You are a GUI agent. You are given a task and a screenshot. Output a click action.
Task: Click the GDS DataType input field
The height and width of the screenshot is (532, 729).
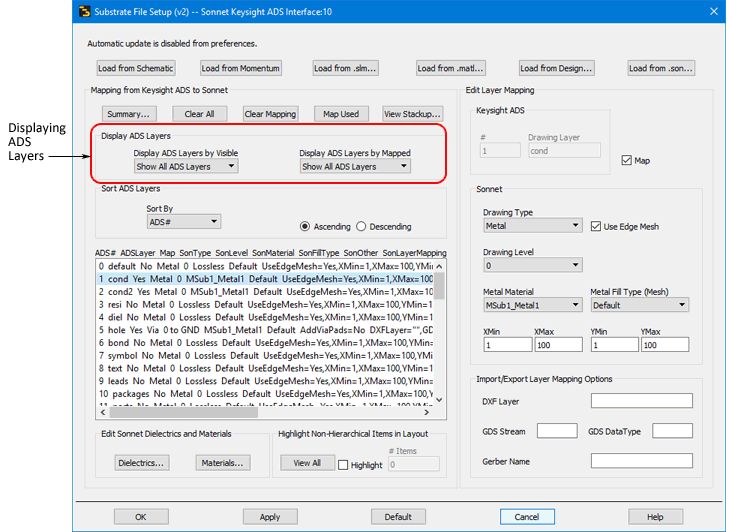(672, 431)
